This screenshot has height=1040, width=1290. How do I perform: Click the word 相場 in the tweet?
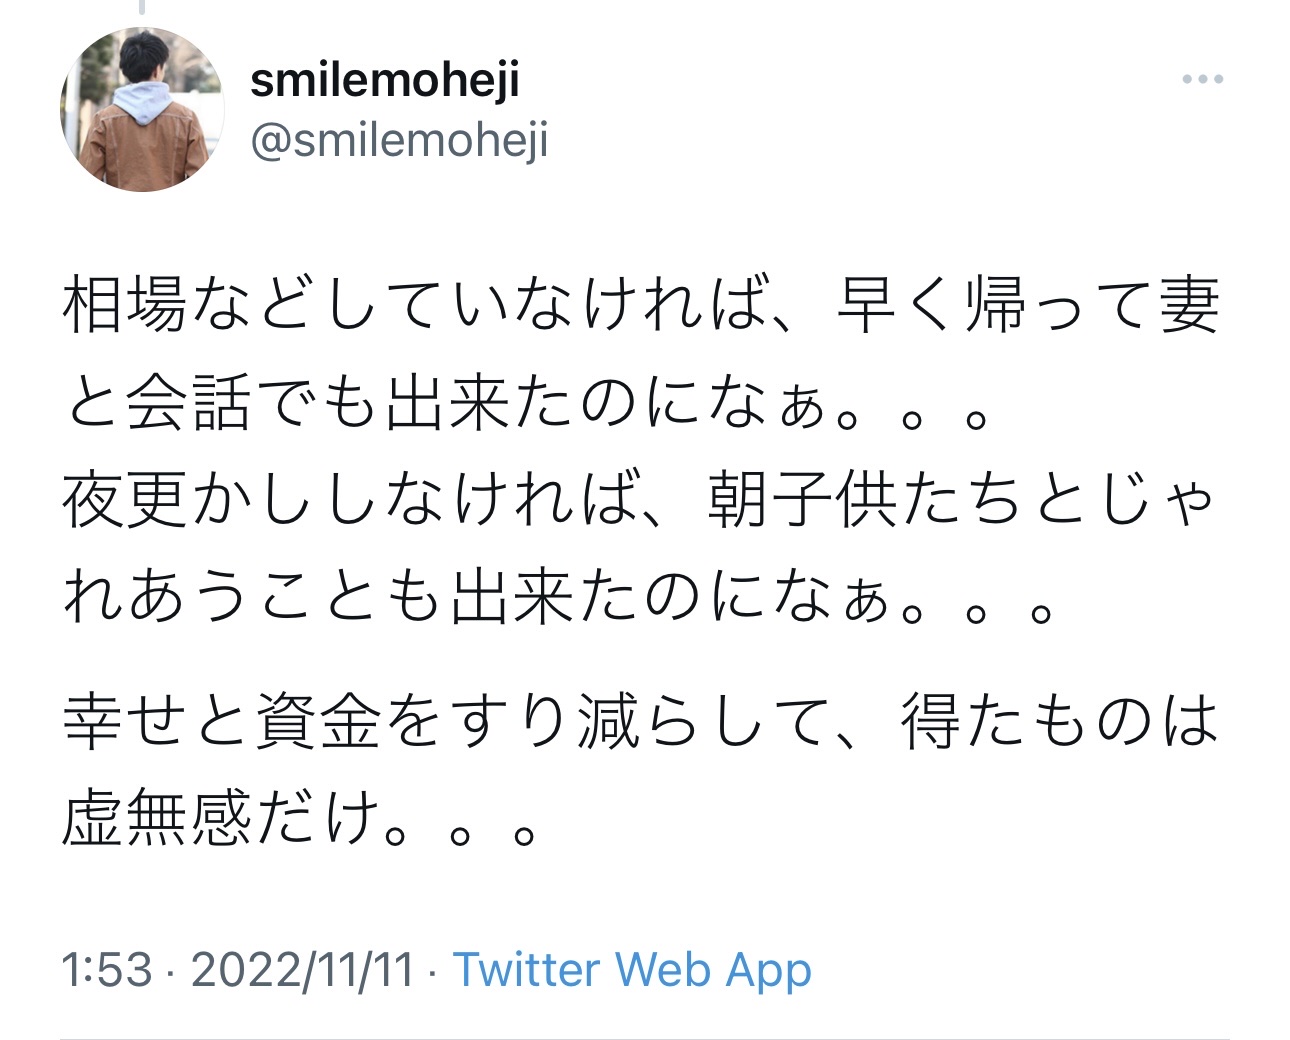125,306
